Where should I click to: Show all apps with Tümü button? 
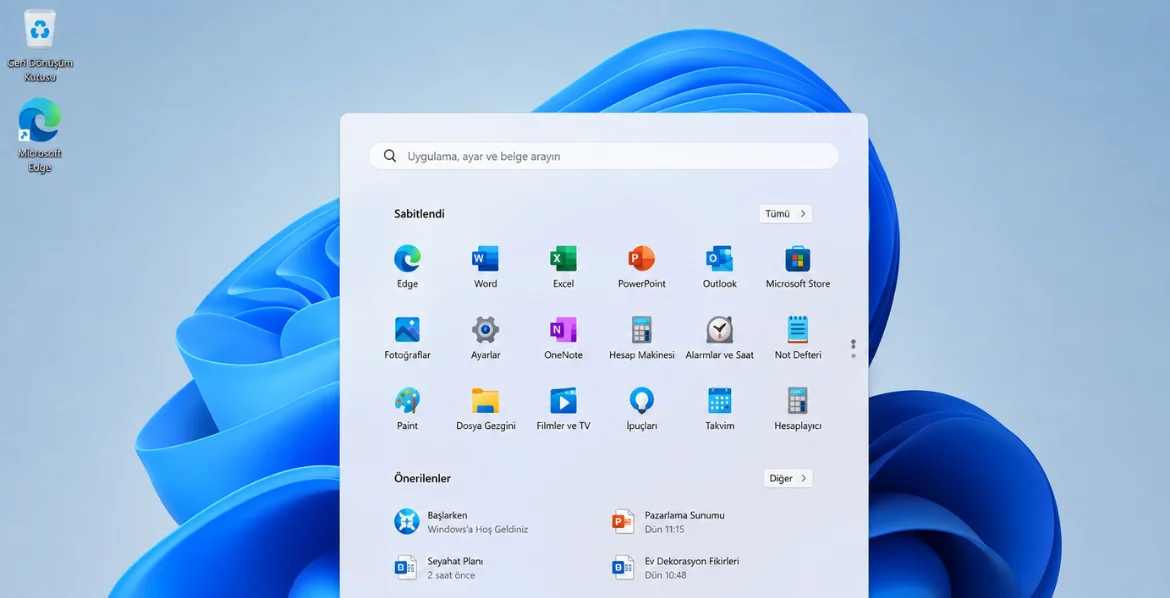pos(786,214)
